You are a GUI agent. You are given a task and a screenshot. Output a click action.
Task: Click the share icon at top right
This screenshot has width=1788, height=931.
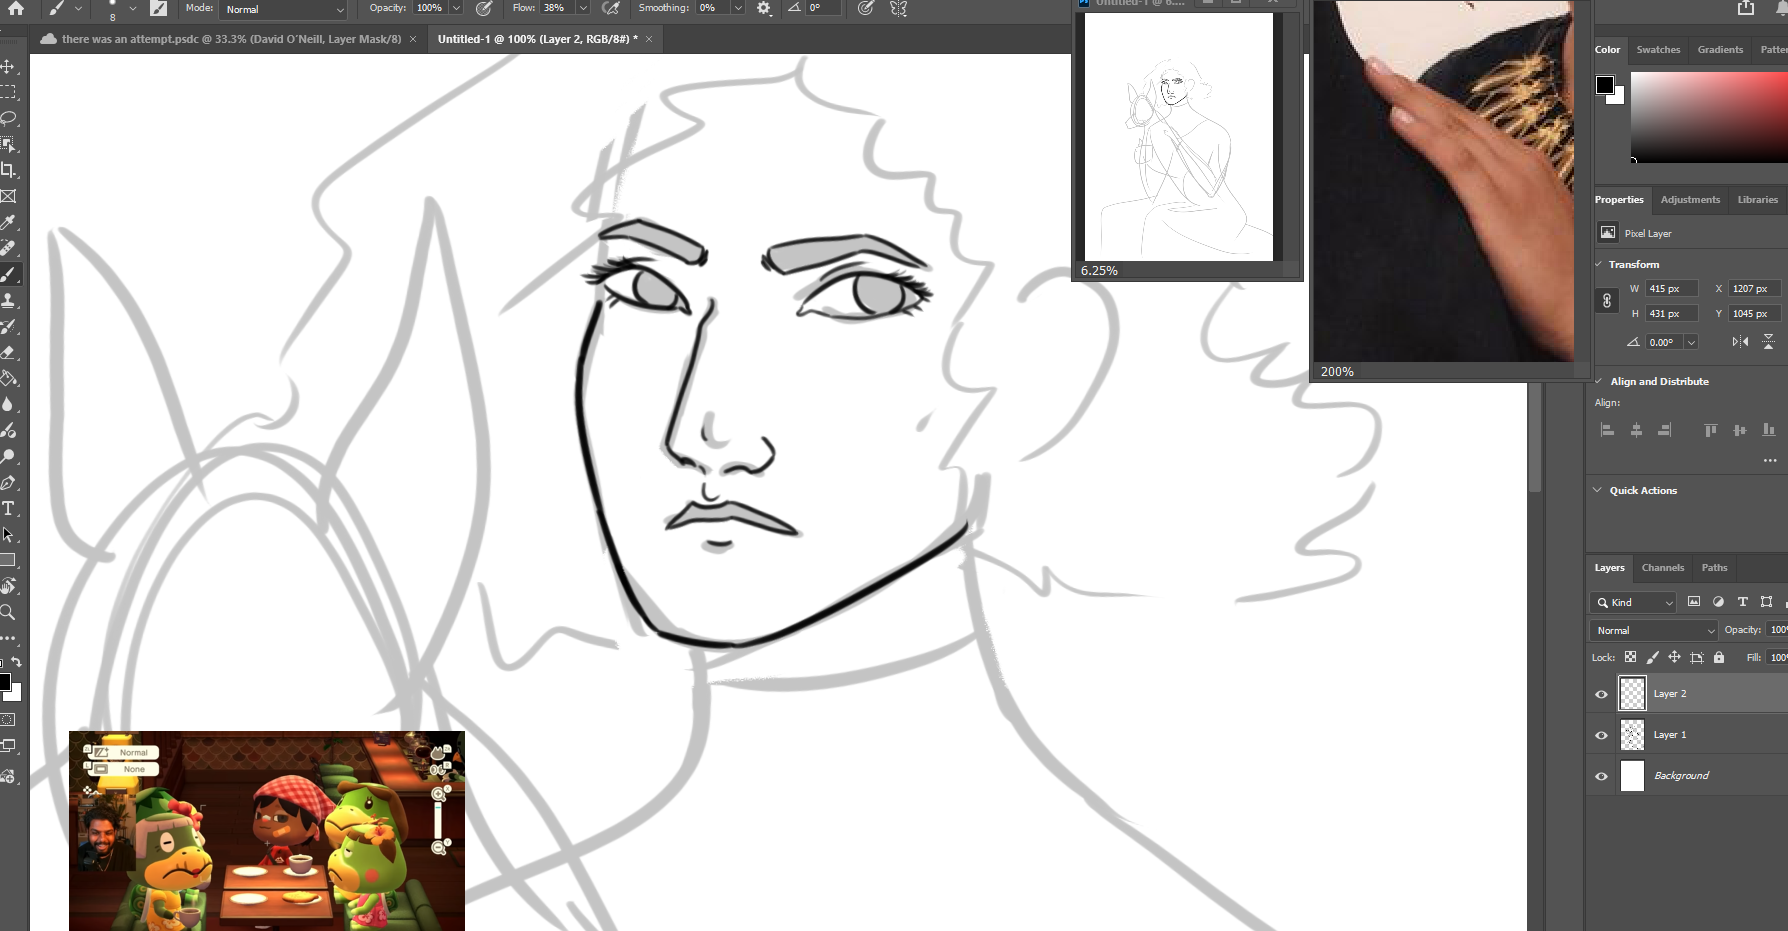1746,8
